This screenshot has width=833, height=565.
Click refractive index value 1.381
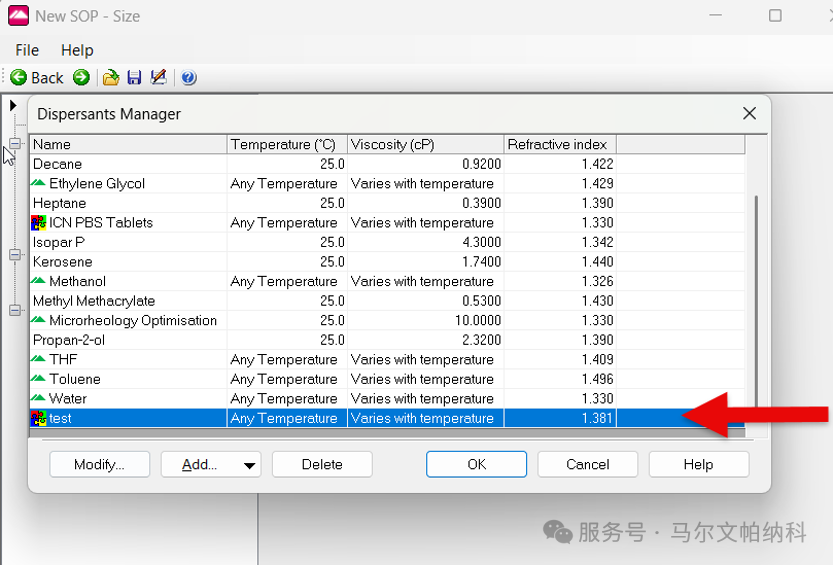coord(598,418)
